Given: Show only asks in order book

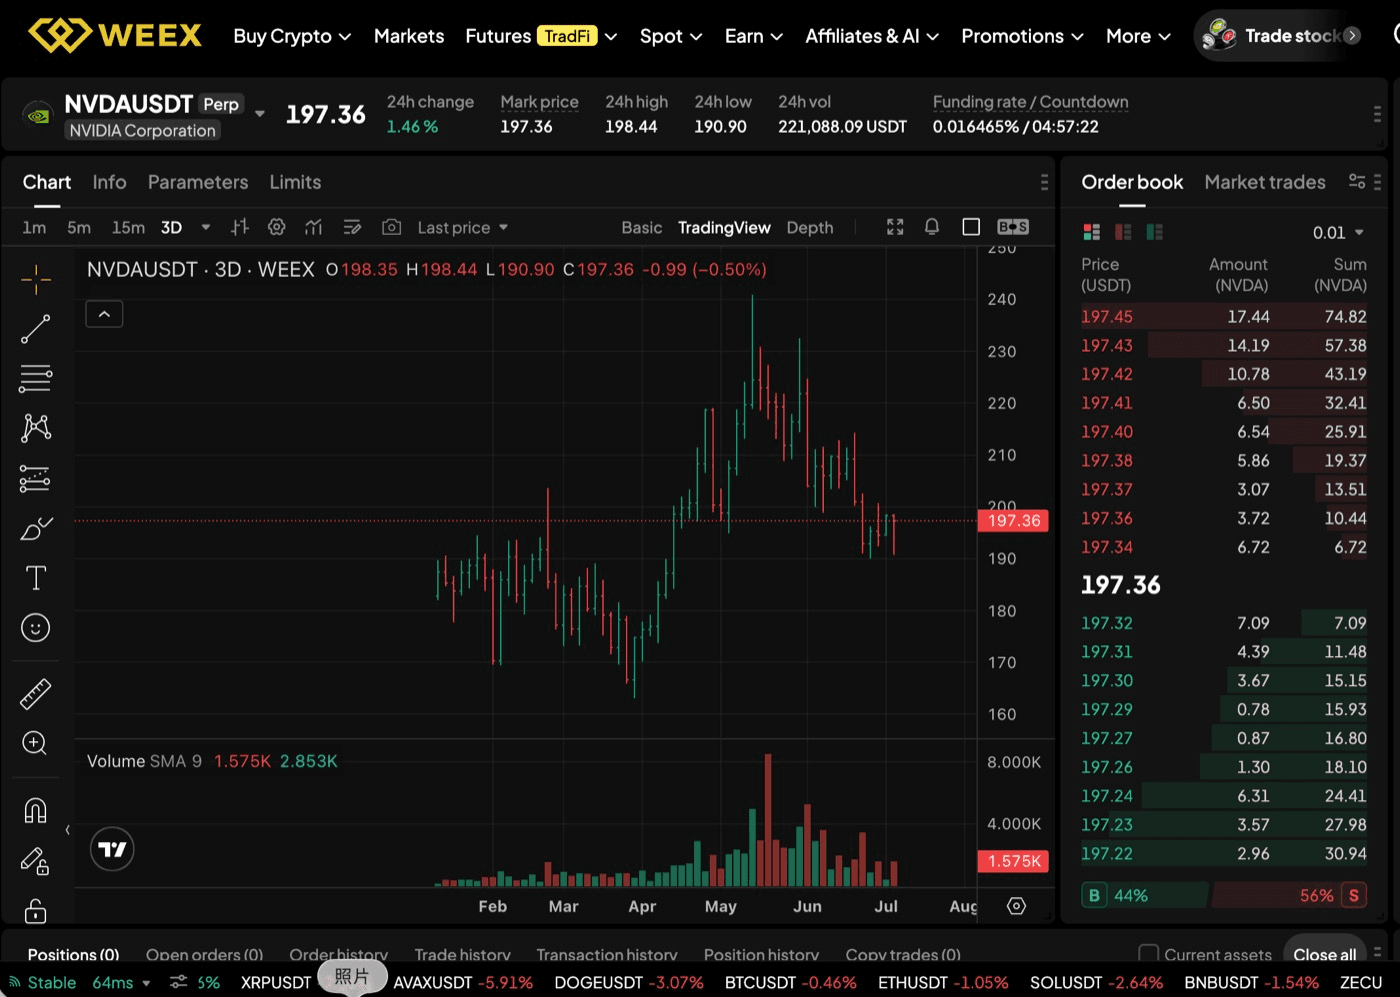Looking at the screenshot, I should (1124, 232).
